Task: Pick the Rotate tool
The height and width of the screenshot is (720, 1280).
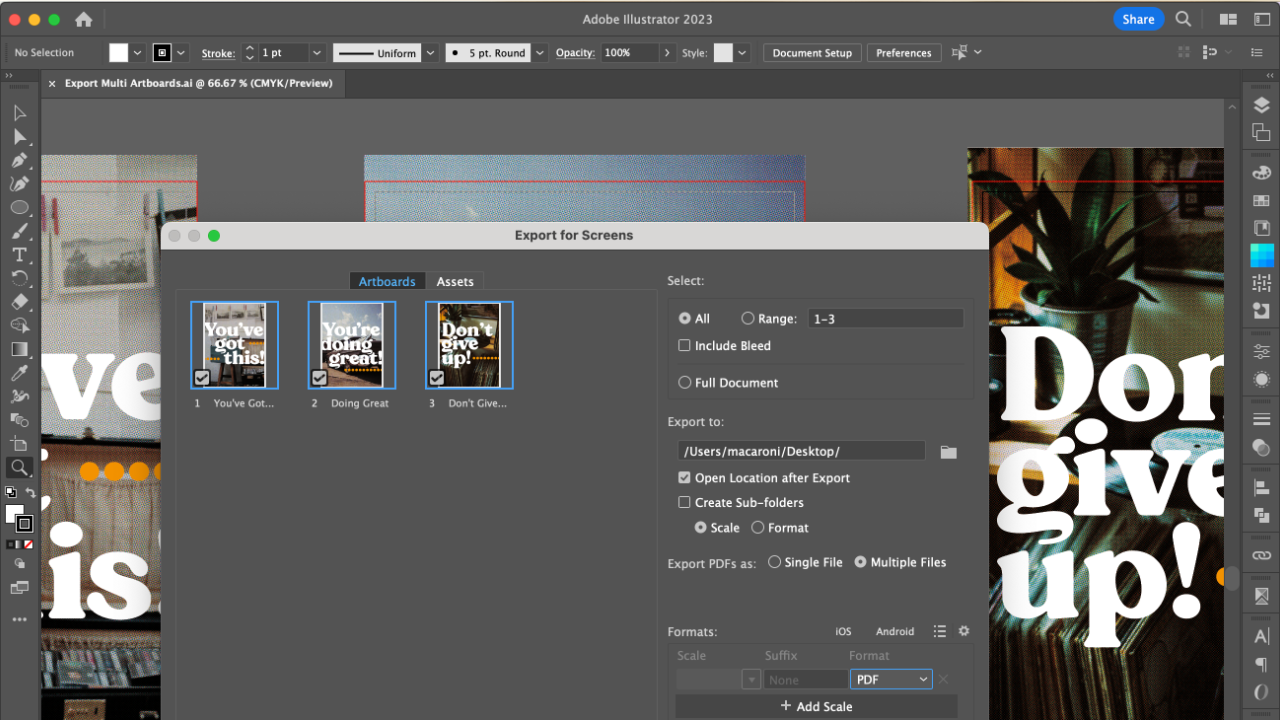Action: [x=19, y=278]
